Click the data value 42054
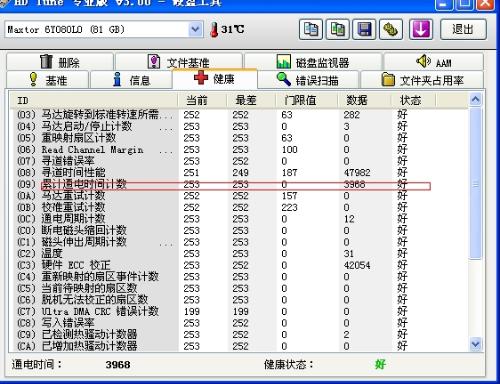This screenshot has height=384, width=500. (x=357, y=265)
